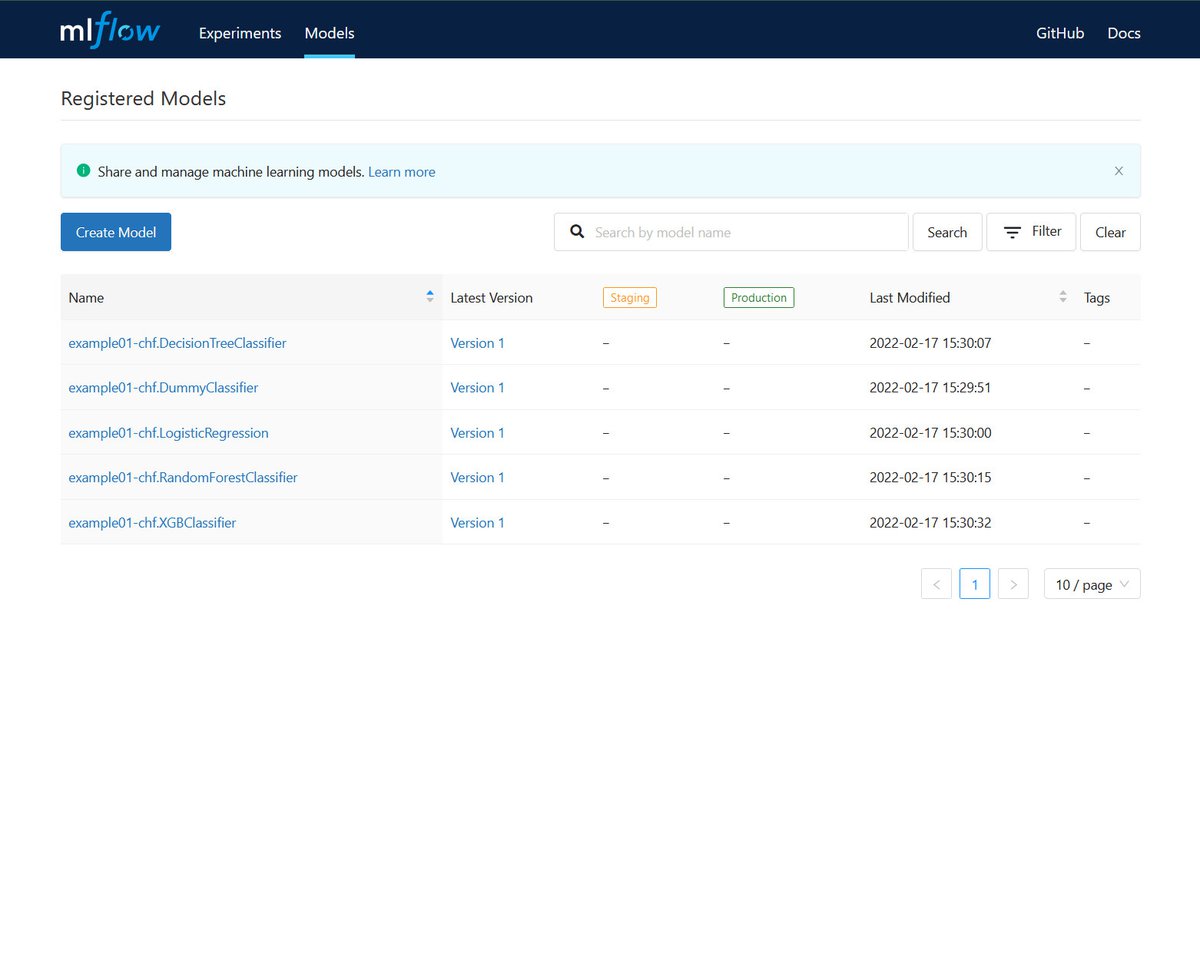Click the green info icon in the banner
This screenshot has width=1200, height=966.
(83, 170)
